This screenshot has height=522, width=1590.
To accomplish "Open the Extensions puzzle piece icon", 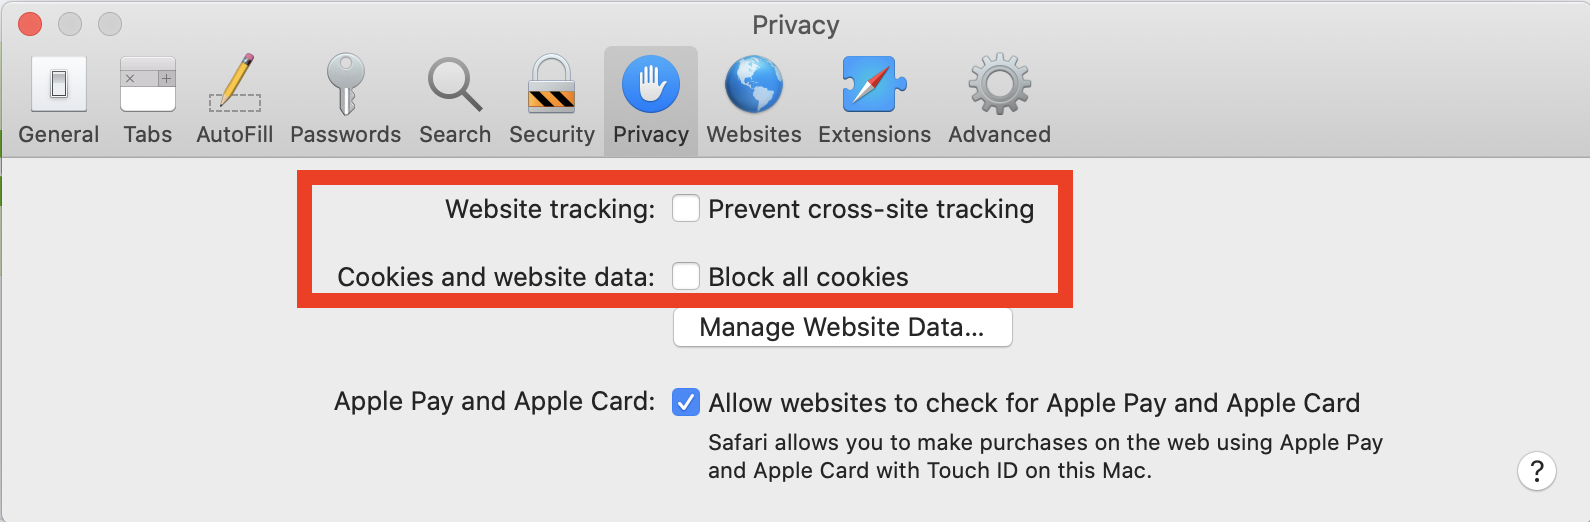I will 874,84.
